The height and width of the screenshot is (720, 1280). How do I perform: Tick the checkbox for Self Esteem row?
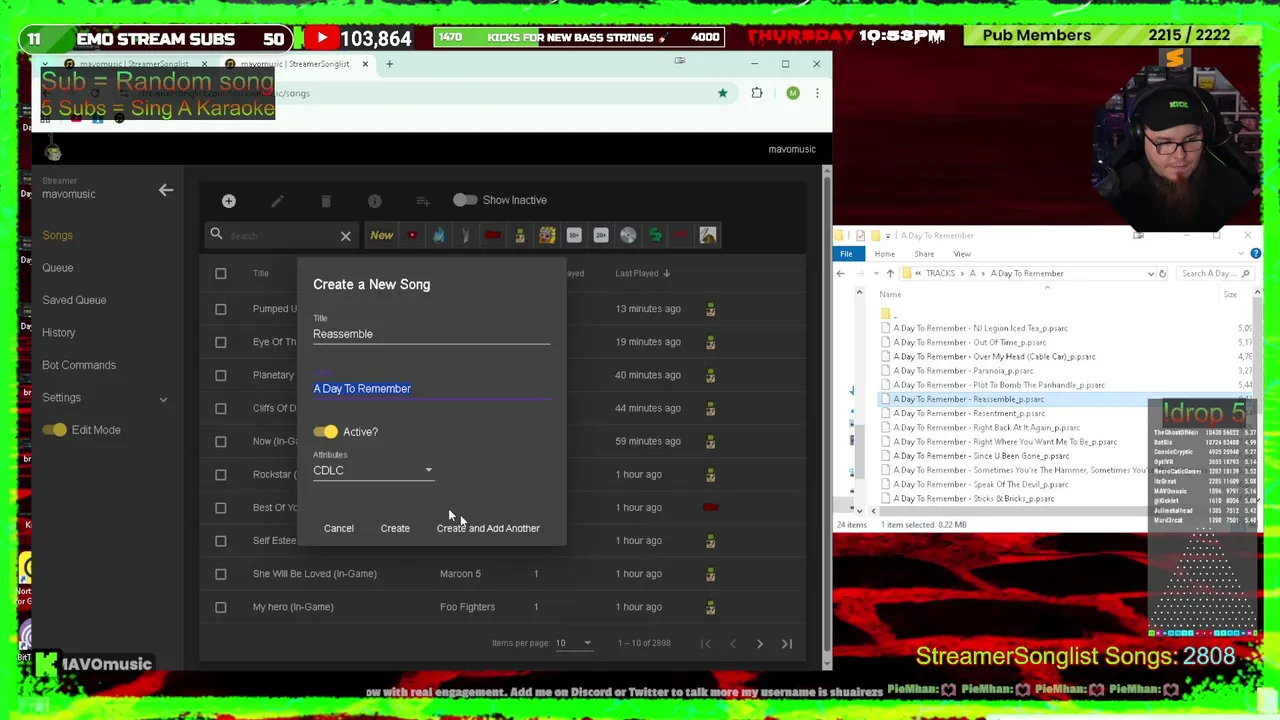click(221, 541)
